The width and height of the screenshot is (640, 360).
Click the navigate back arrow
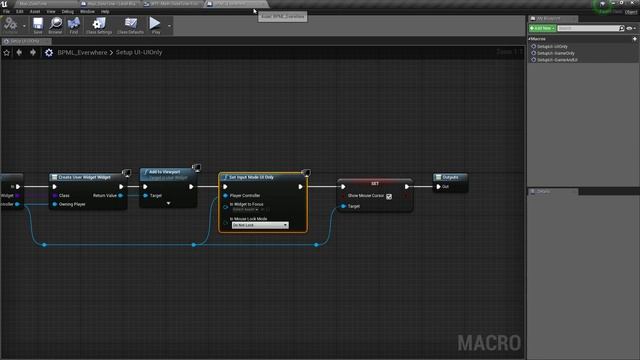(19, 52)
